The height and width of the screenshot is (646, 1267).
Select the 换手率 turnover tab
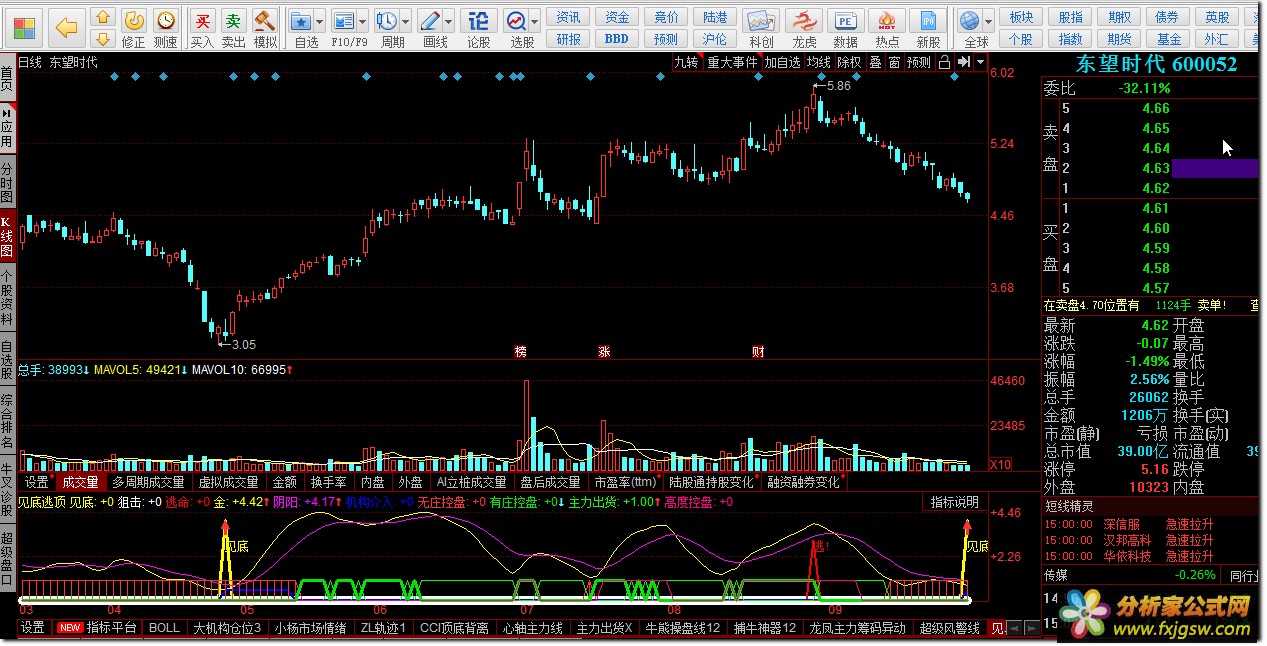pos(327,482)
